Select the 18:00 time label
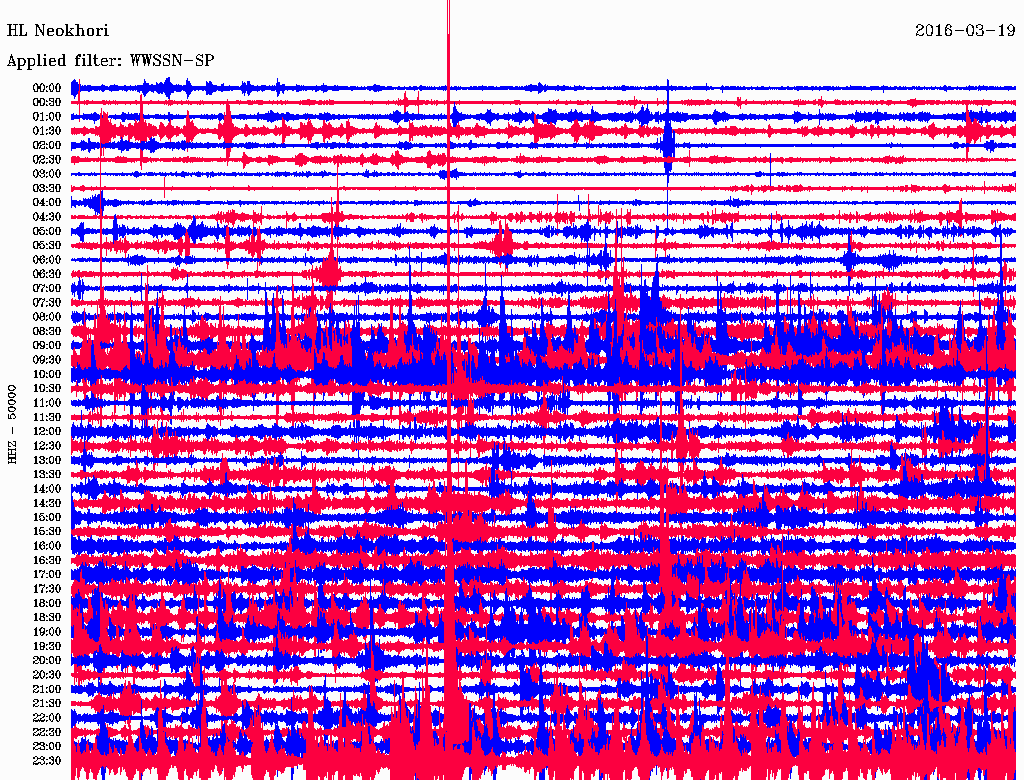The height and width of the screenshot is (780, 1024). point(47,603)
